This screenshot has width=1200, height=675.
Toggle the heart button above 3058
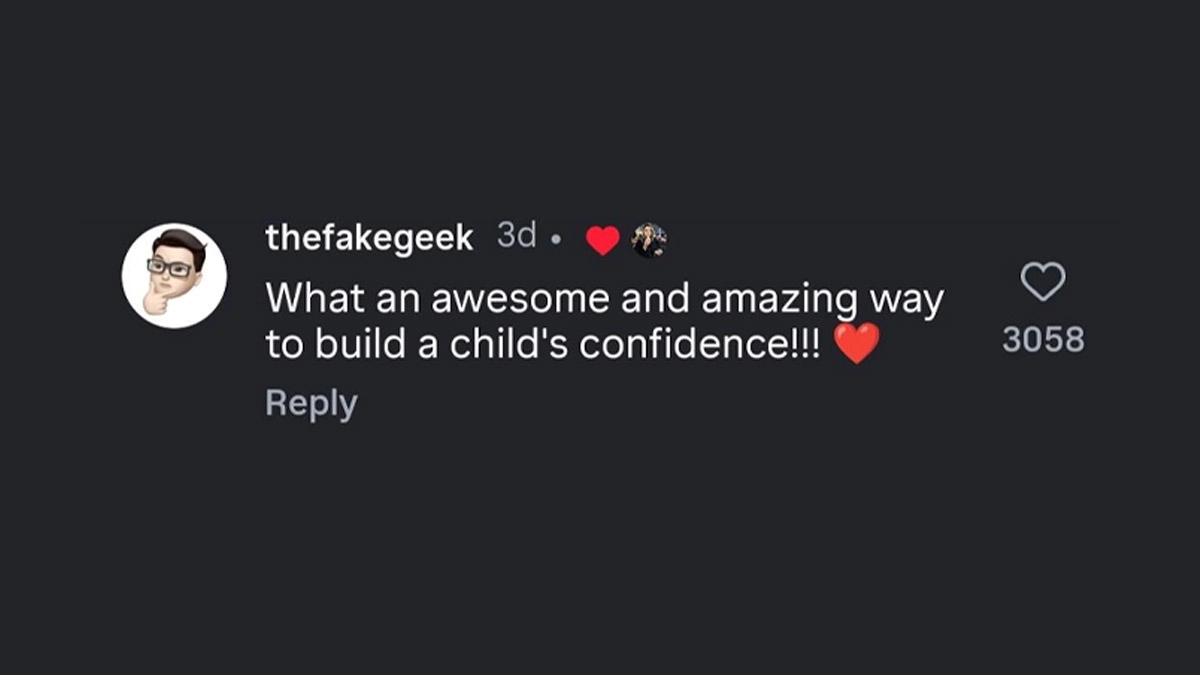(1043, 282)
